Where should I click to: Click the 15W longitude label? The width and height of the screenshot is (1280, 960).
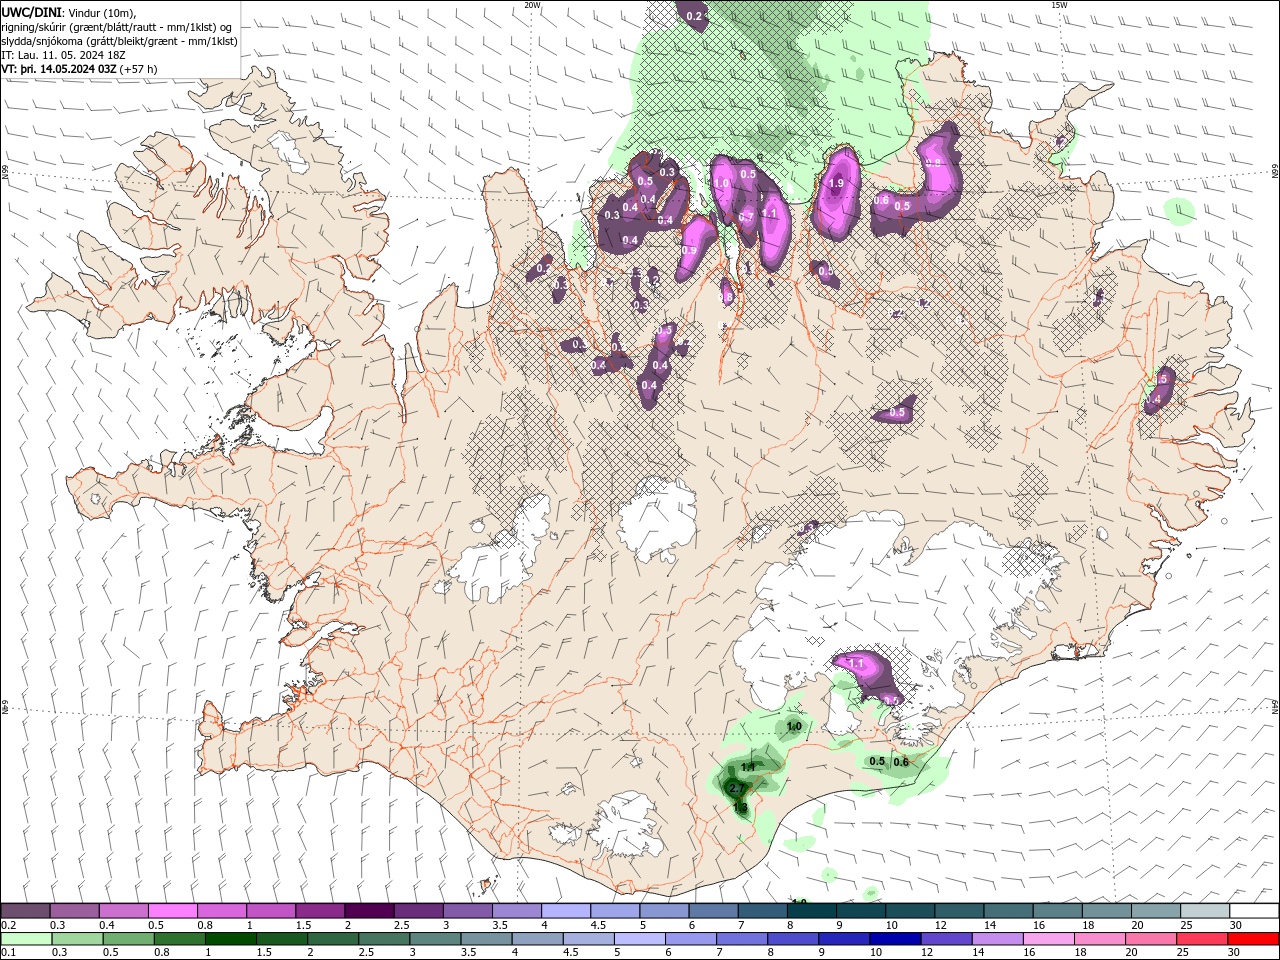point(1059,5)
